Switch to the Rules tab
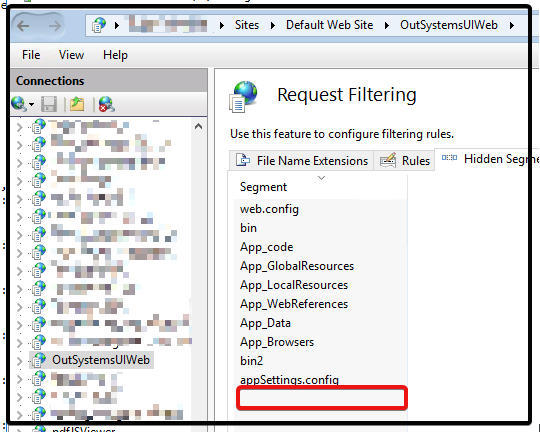The width and height of the screenshot is (540, 432). point(404,161)
